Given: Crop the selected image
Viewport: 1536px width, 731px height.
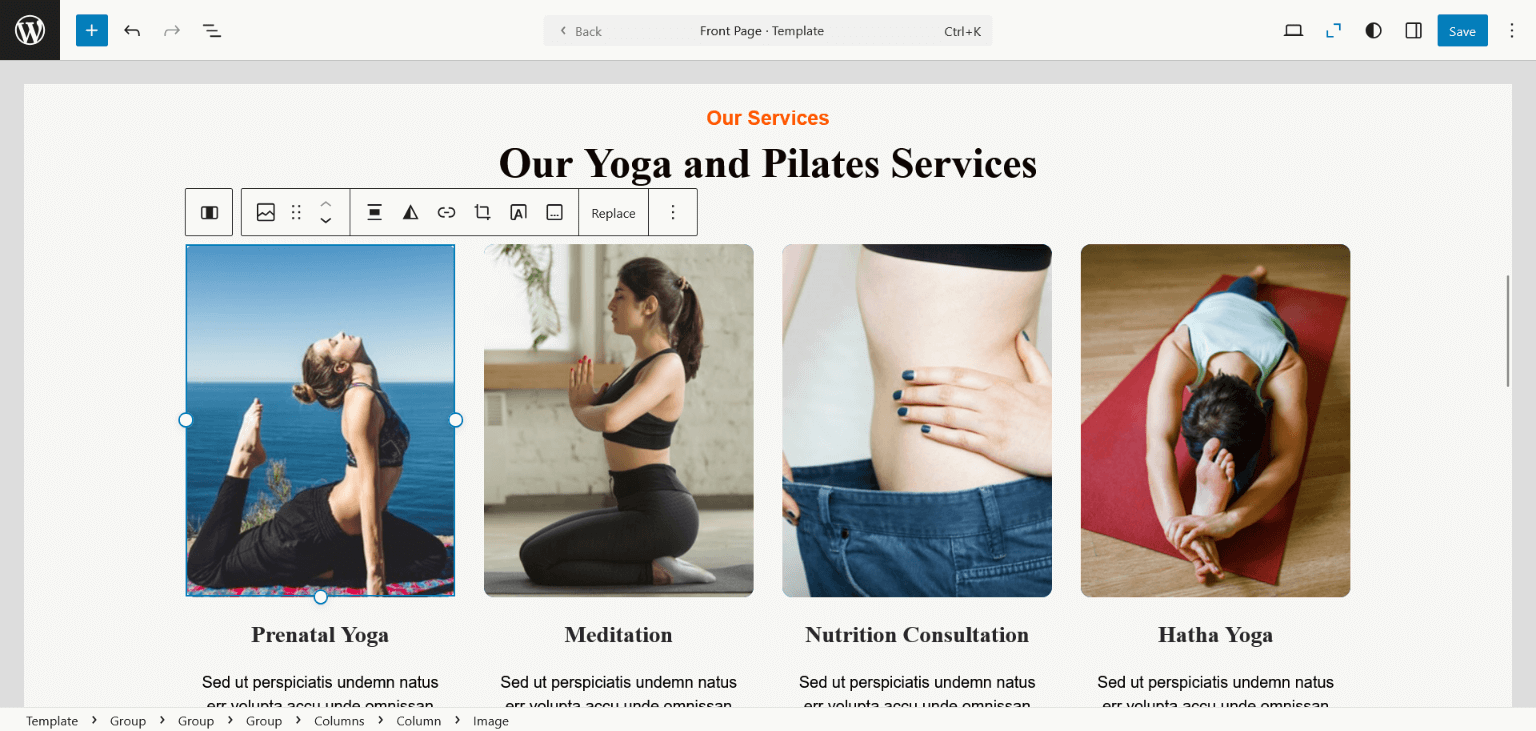Looking at the screenshot, I should pyautogui.click(x=483, y=212).
